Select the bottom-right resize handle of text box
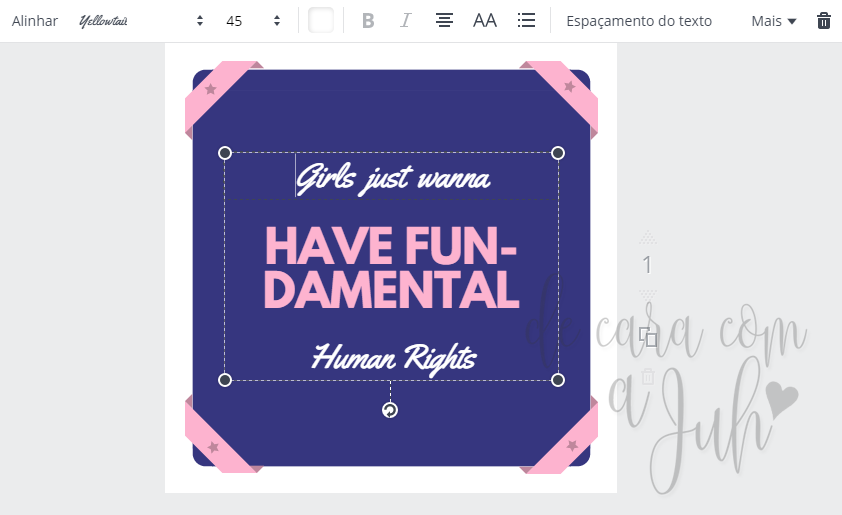This screenshot has height=515, width=842. [x=558, y=380]
